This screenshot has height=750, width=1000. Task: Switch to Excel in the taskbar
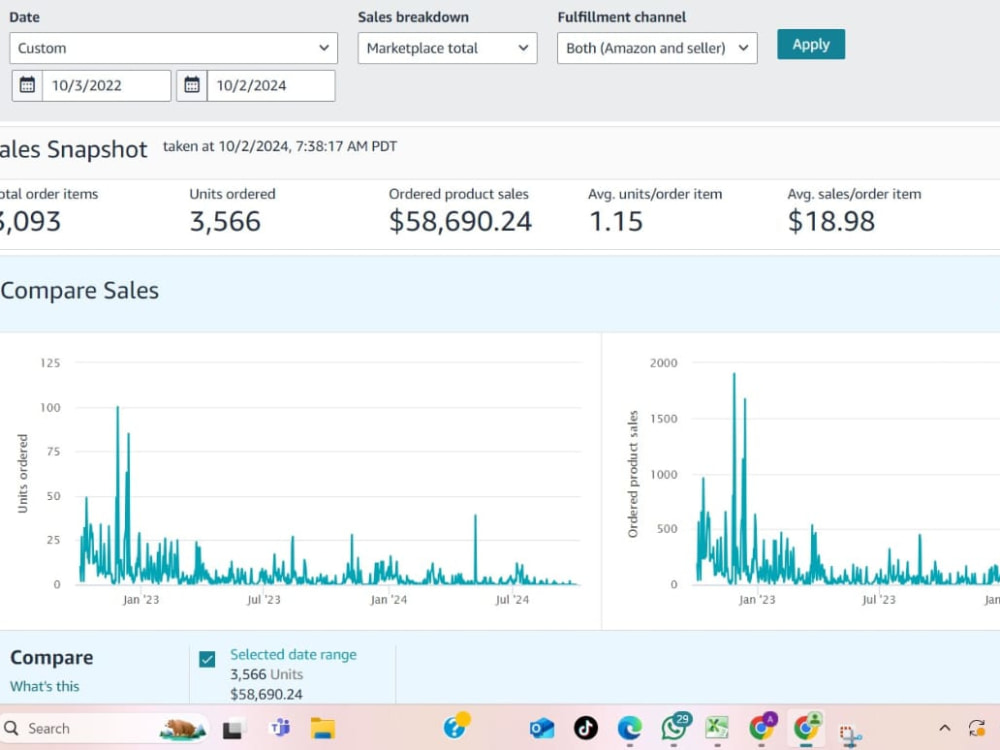717,728
